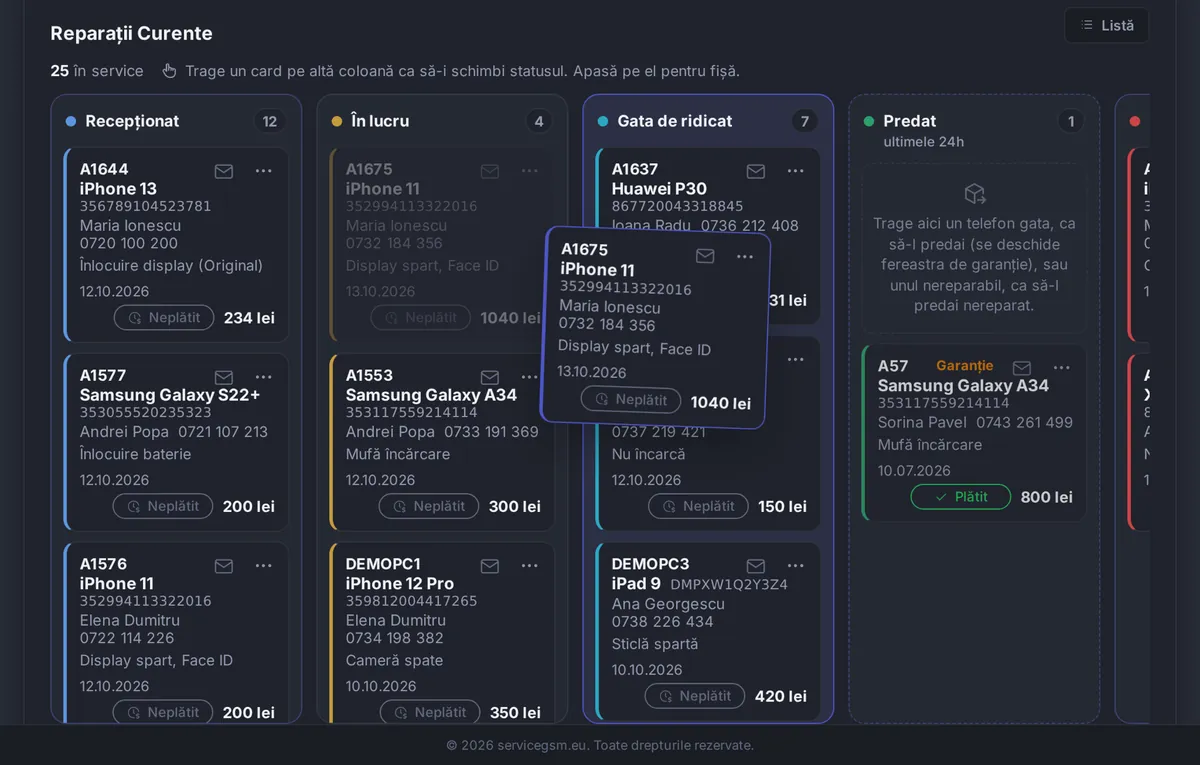The image size is (1200, 765).
Task: Open the three-dot menu on card A1644
Action: point(264,171)
